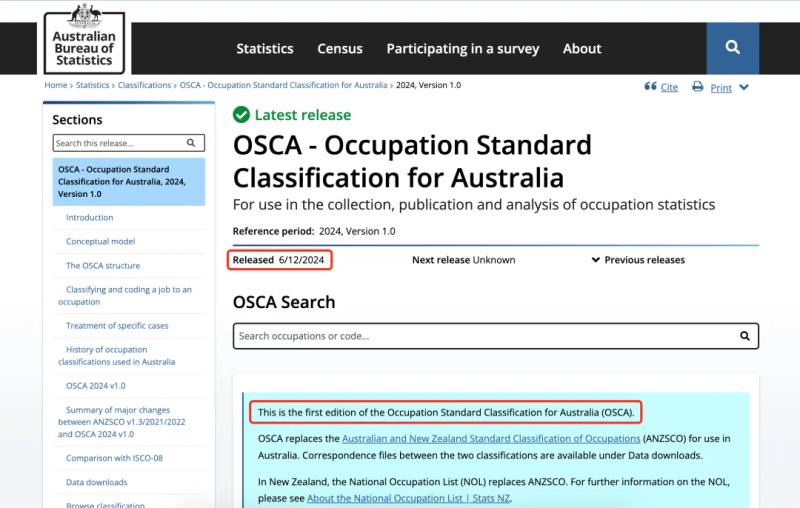Open Comparison with ISCO-08 section
The height and width of the screenshot is (508, 800).
click(114, 458)
